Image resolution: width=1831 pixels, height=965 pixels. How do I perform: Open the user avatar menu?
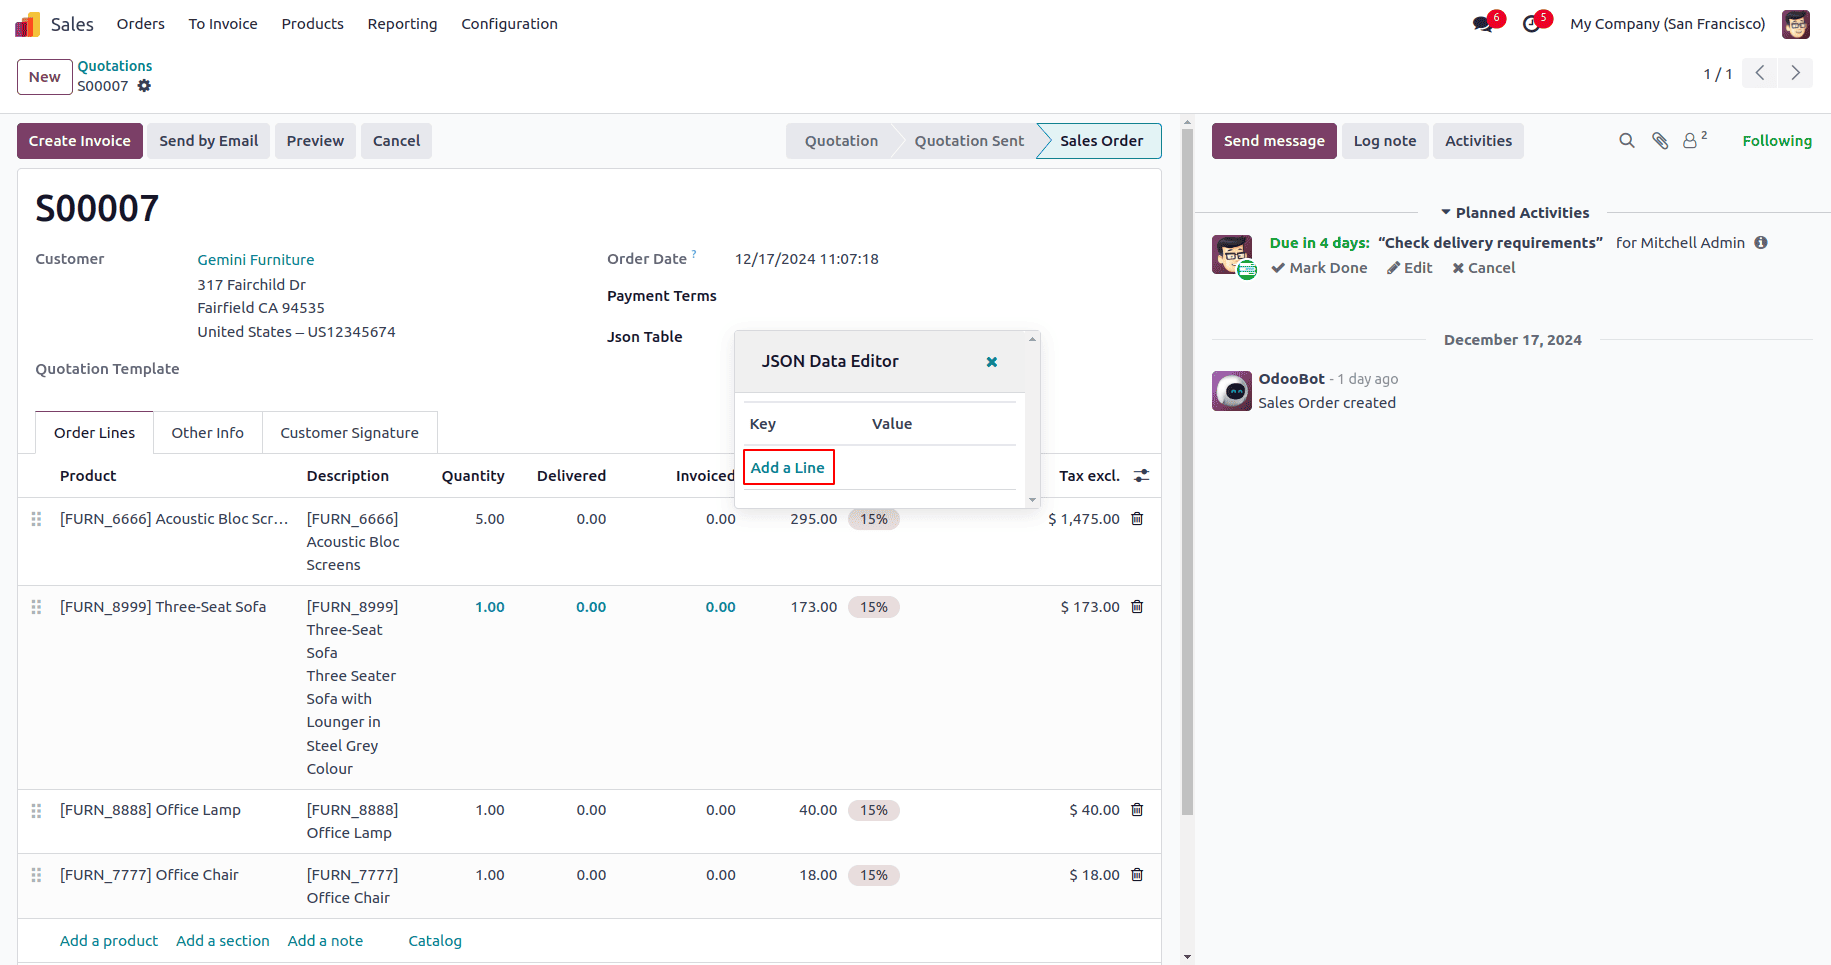(x=1796, y=24)
